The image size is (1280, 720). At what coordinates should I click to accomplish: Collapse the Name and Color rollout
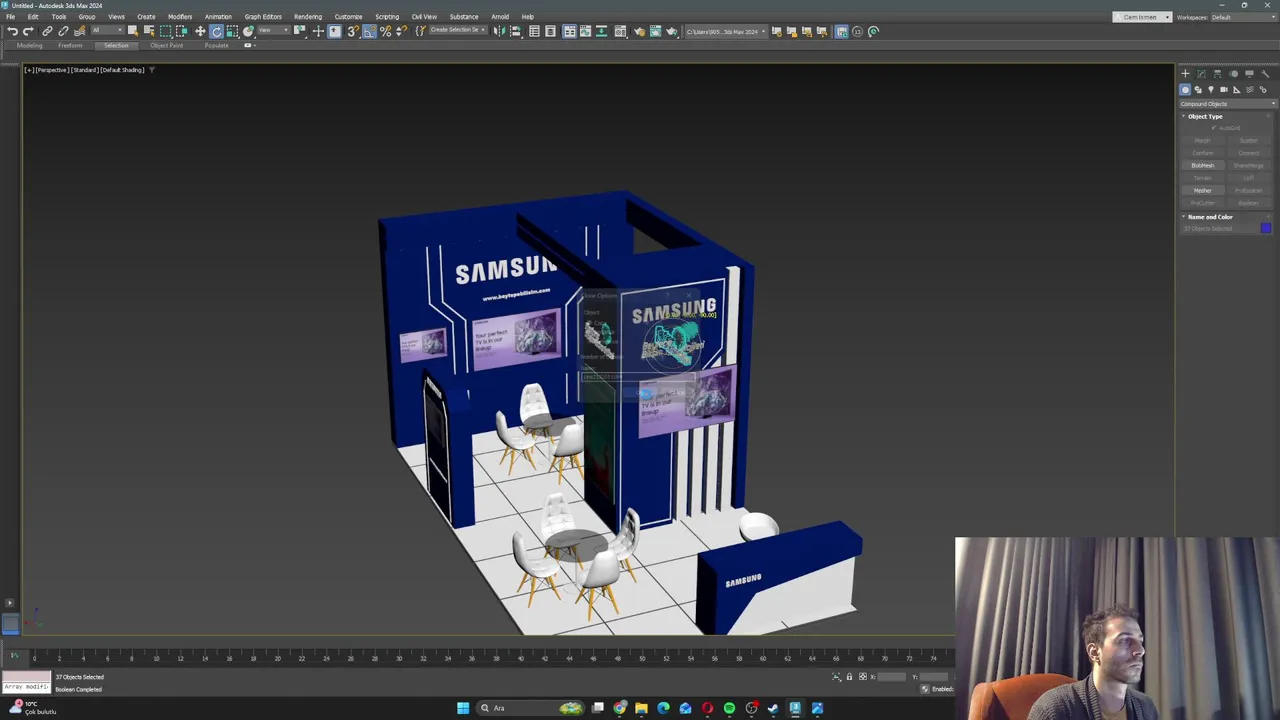tap(1210, 217)
